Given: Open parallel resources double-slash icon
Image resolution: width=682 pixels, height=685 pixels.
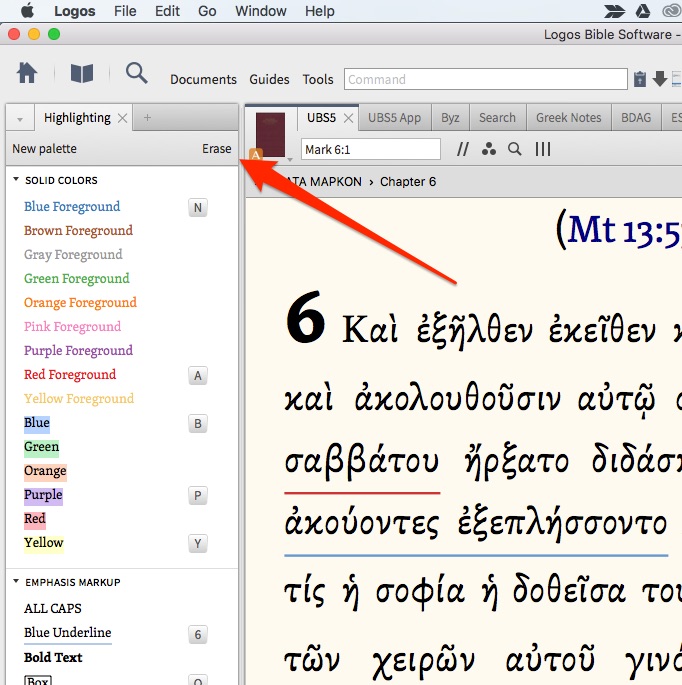Looking at the screenshot, I should [462, 149].
